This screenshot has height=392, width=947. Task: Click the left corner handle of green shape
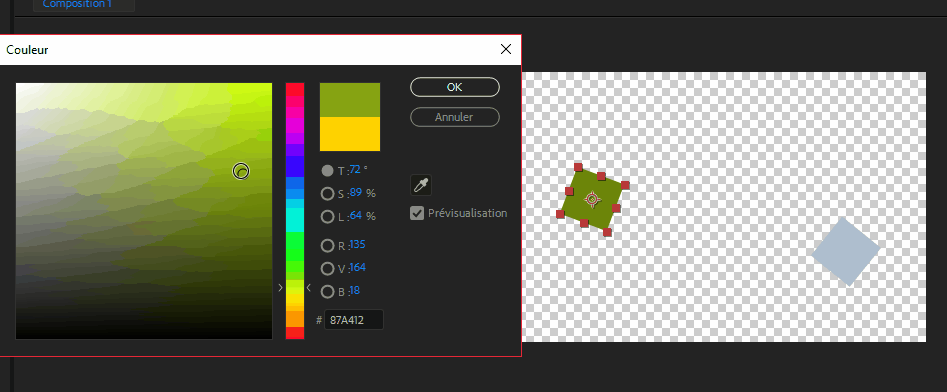(x=560, y=214)
